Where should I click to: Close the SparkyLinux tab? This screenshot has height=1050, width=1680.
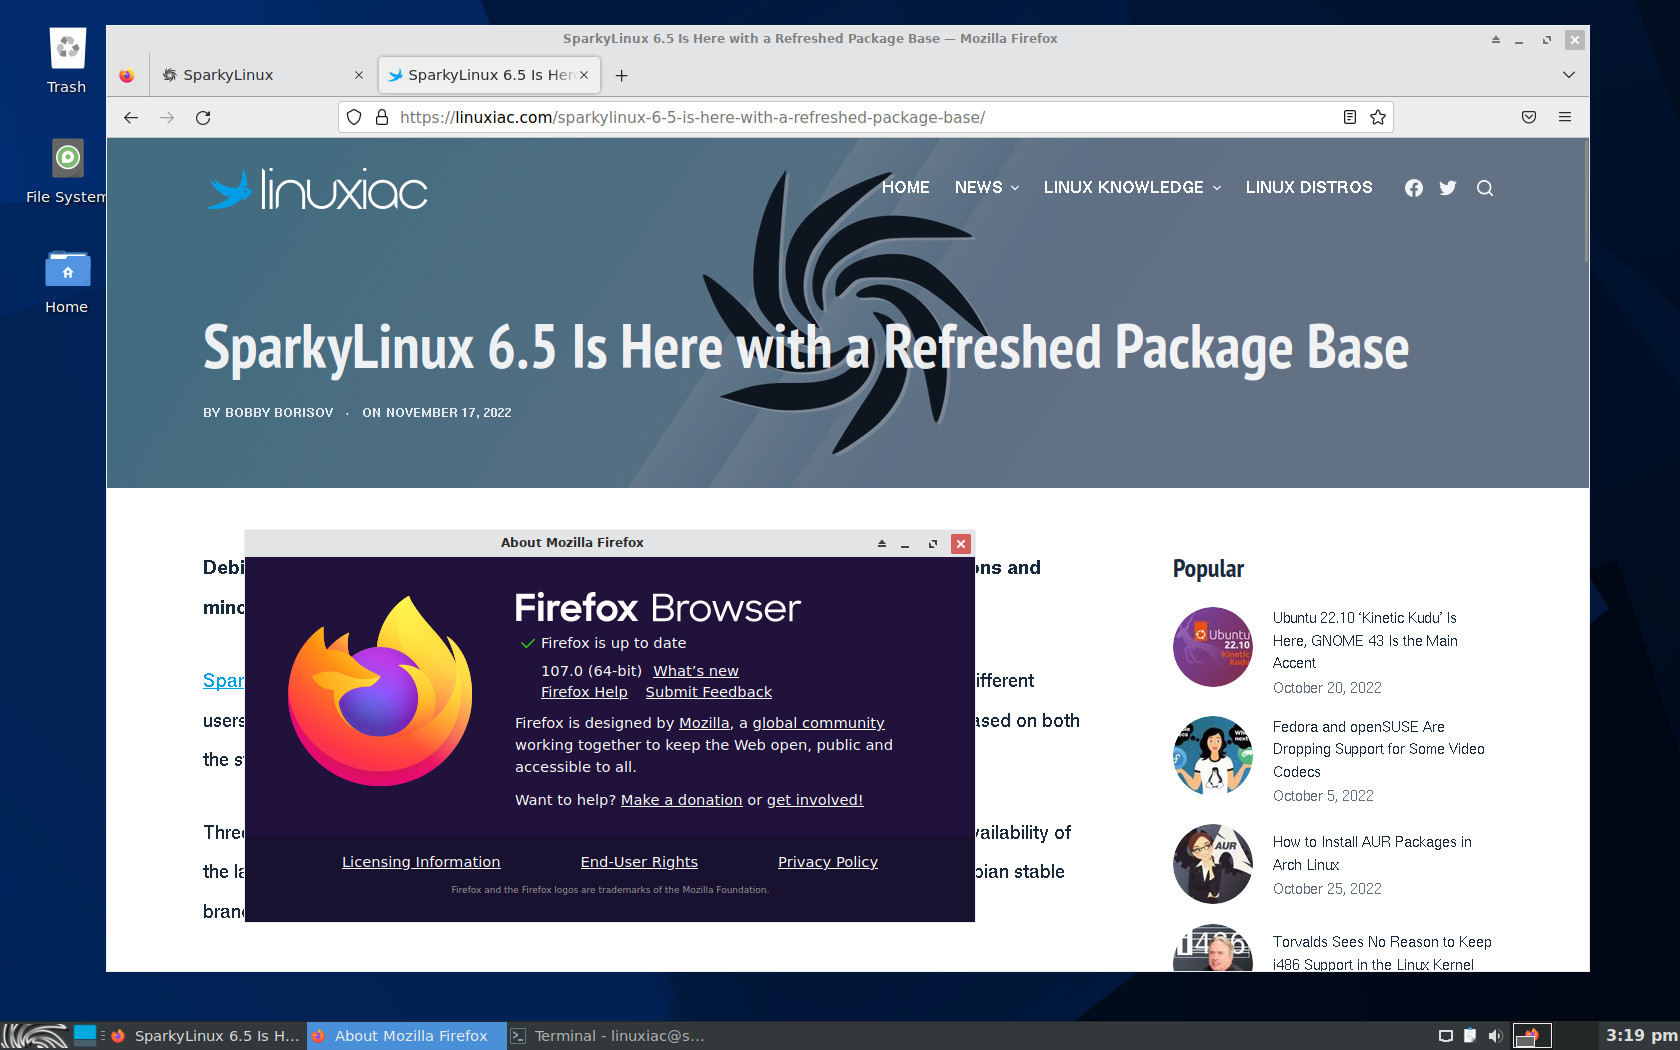[x=359, y=75]
